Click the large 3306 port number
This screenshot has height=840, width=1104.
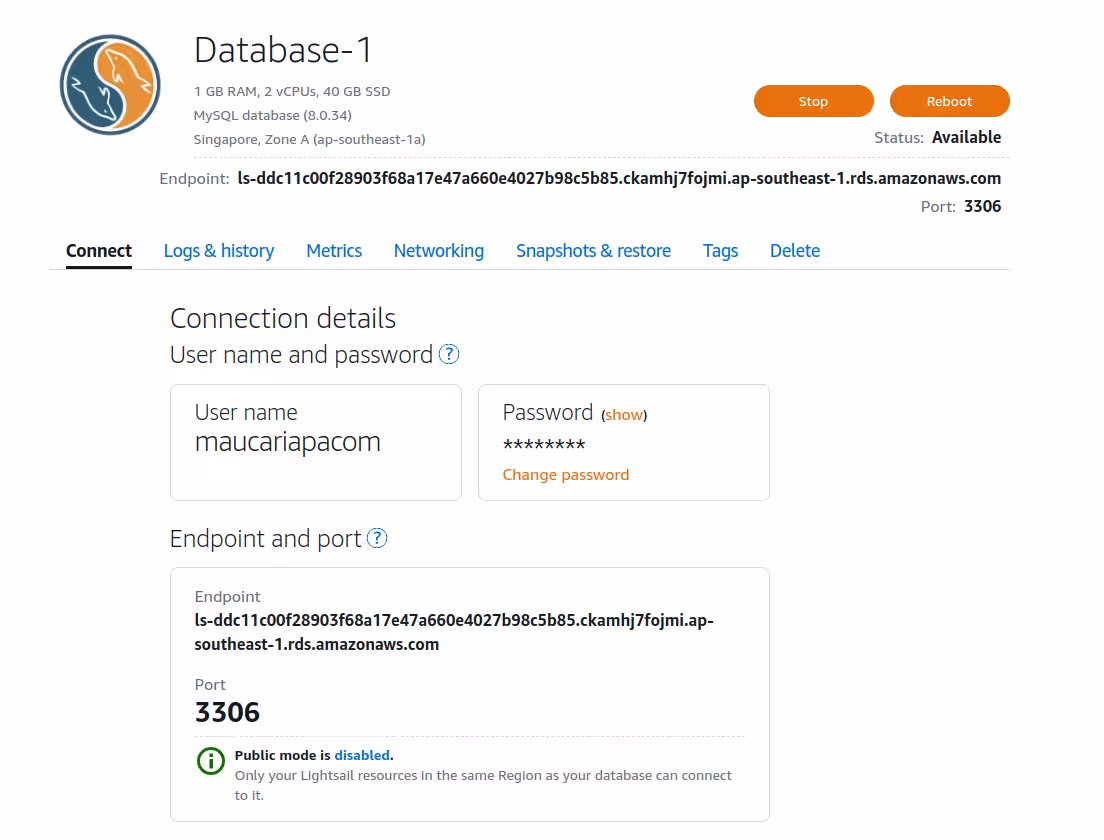pyautogui.click(x=228, y=712)
